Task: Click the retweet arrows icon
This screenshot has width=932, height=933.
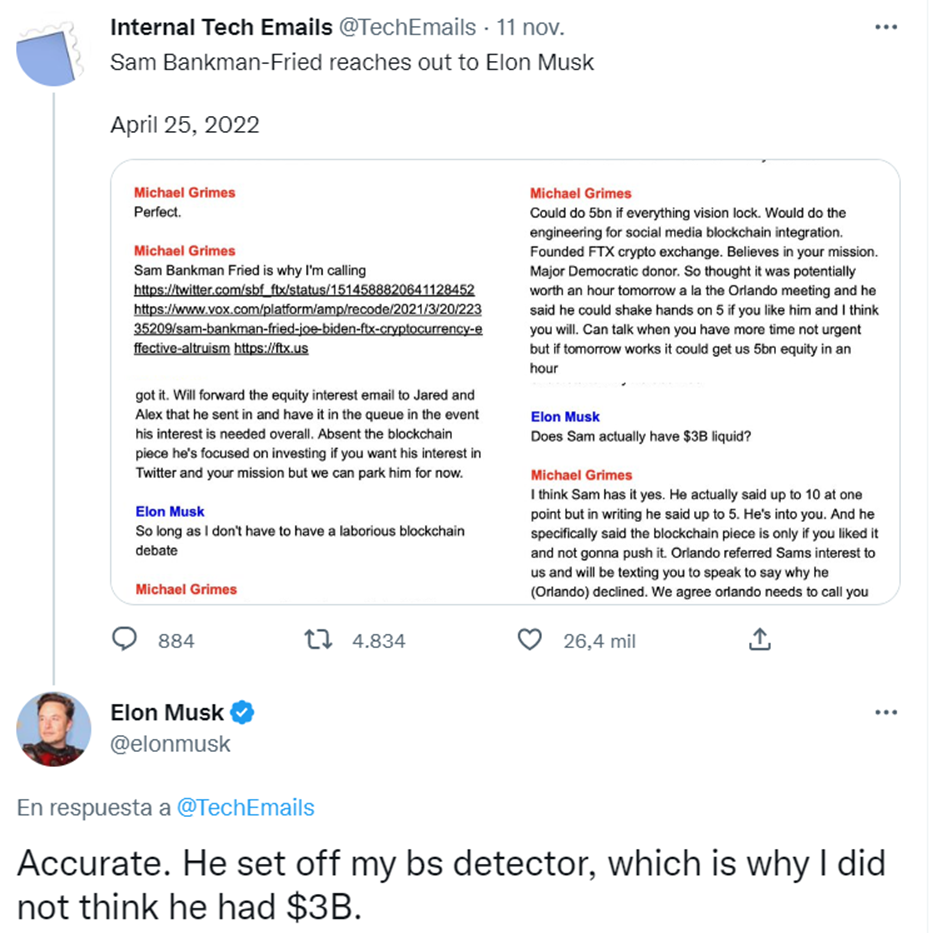Action: point(319,640)
